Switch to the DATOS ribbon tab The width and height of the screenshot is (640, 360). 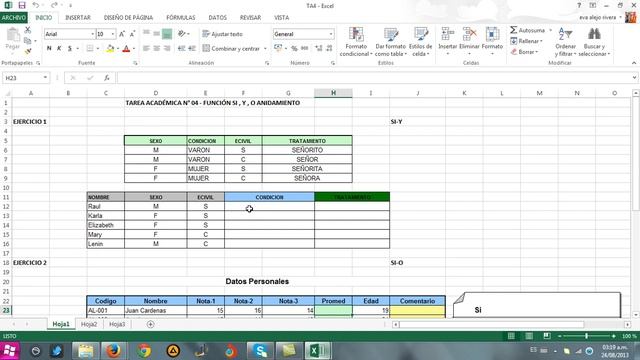point(218,18)
